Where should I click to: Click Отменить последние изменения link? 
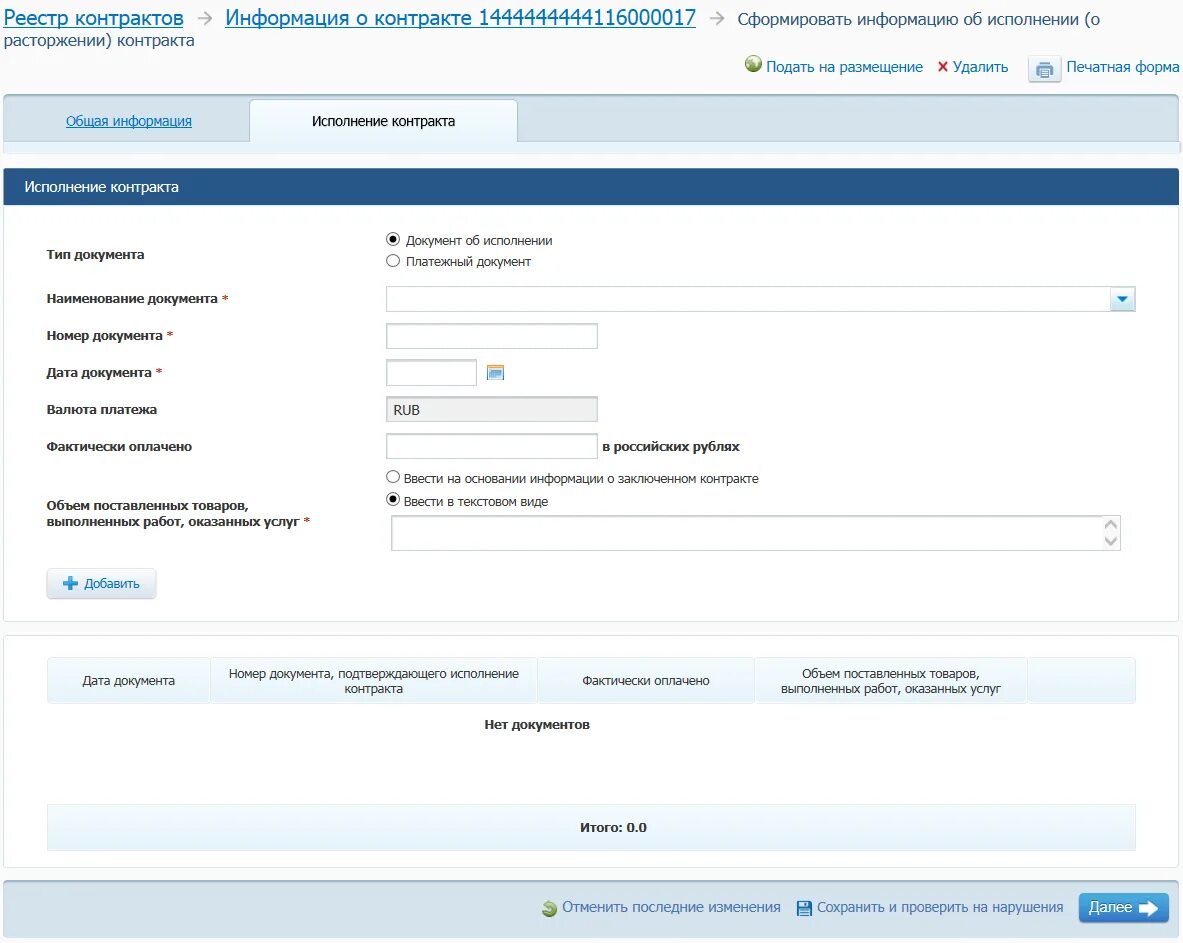(x=671, y=908)
